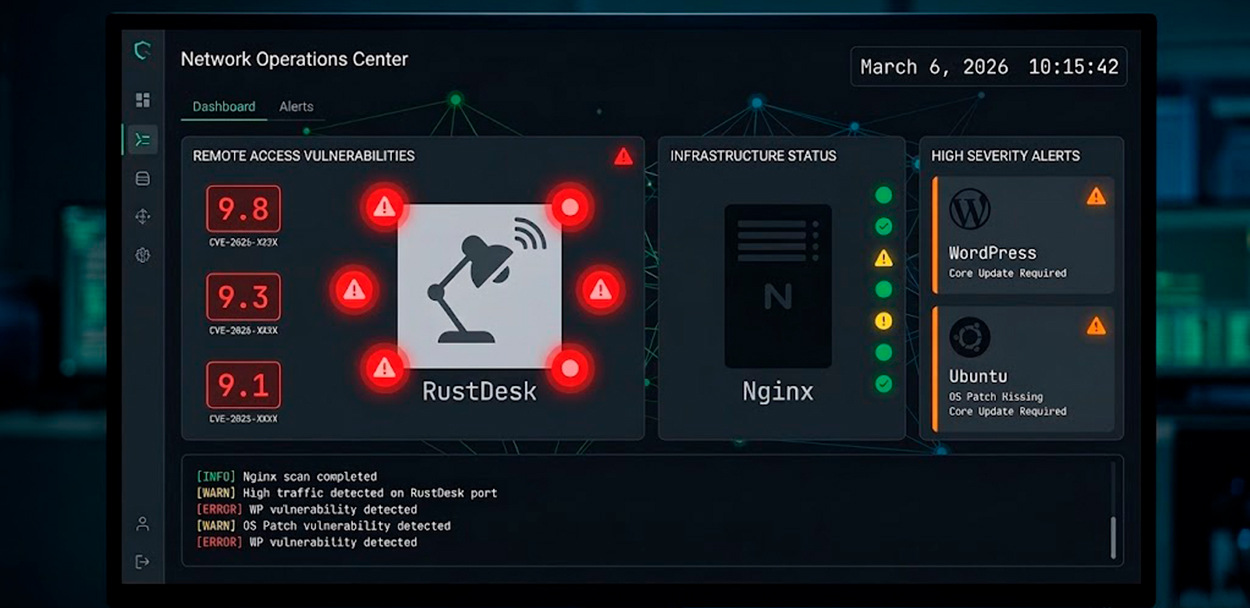This screenshot has height=608, width=1250.
Task: Toggle the yellow warning indicator in Infrastructure Status
Action: (882, 259)
